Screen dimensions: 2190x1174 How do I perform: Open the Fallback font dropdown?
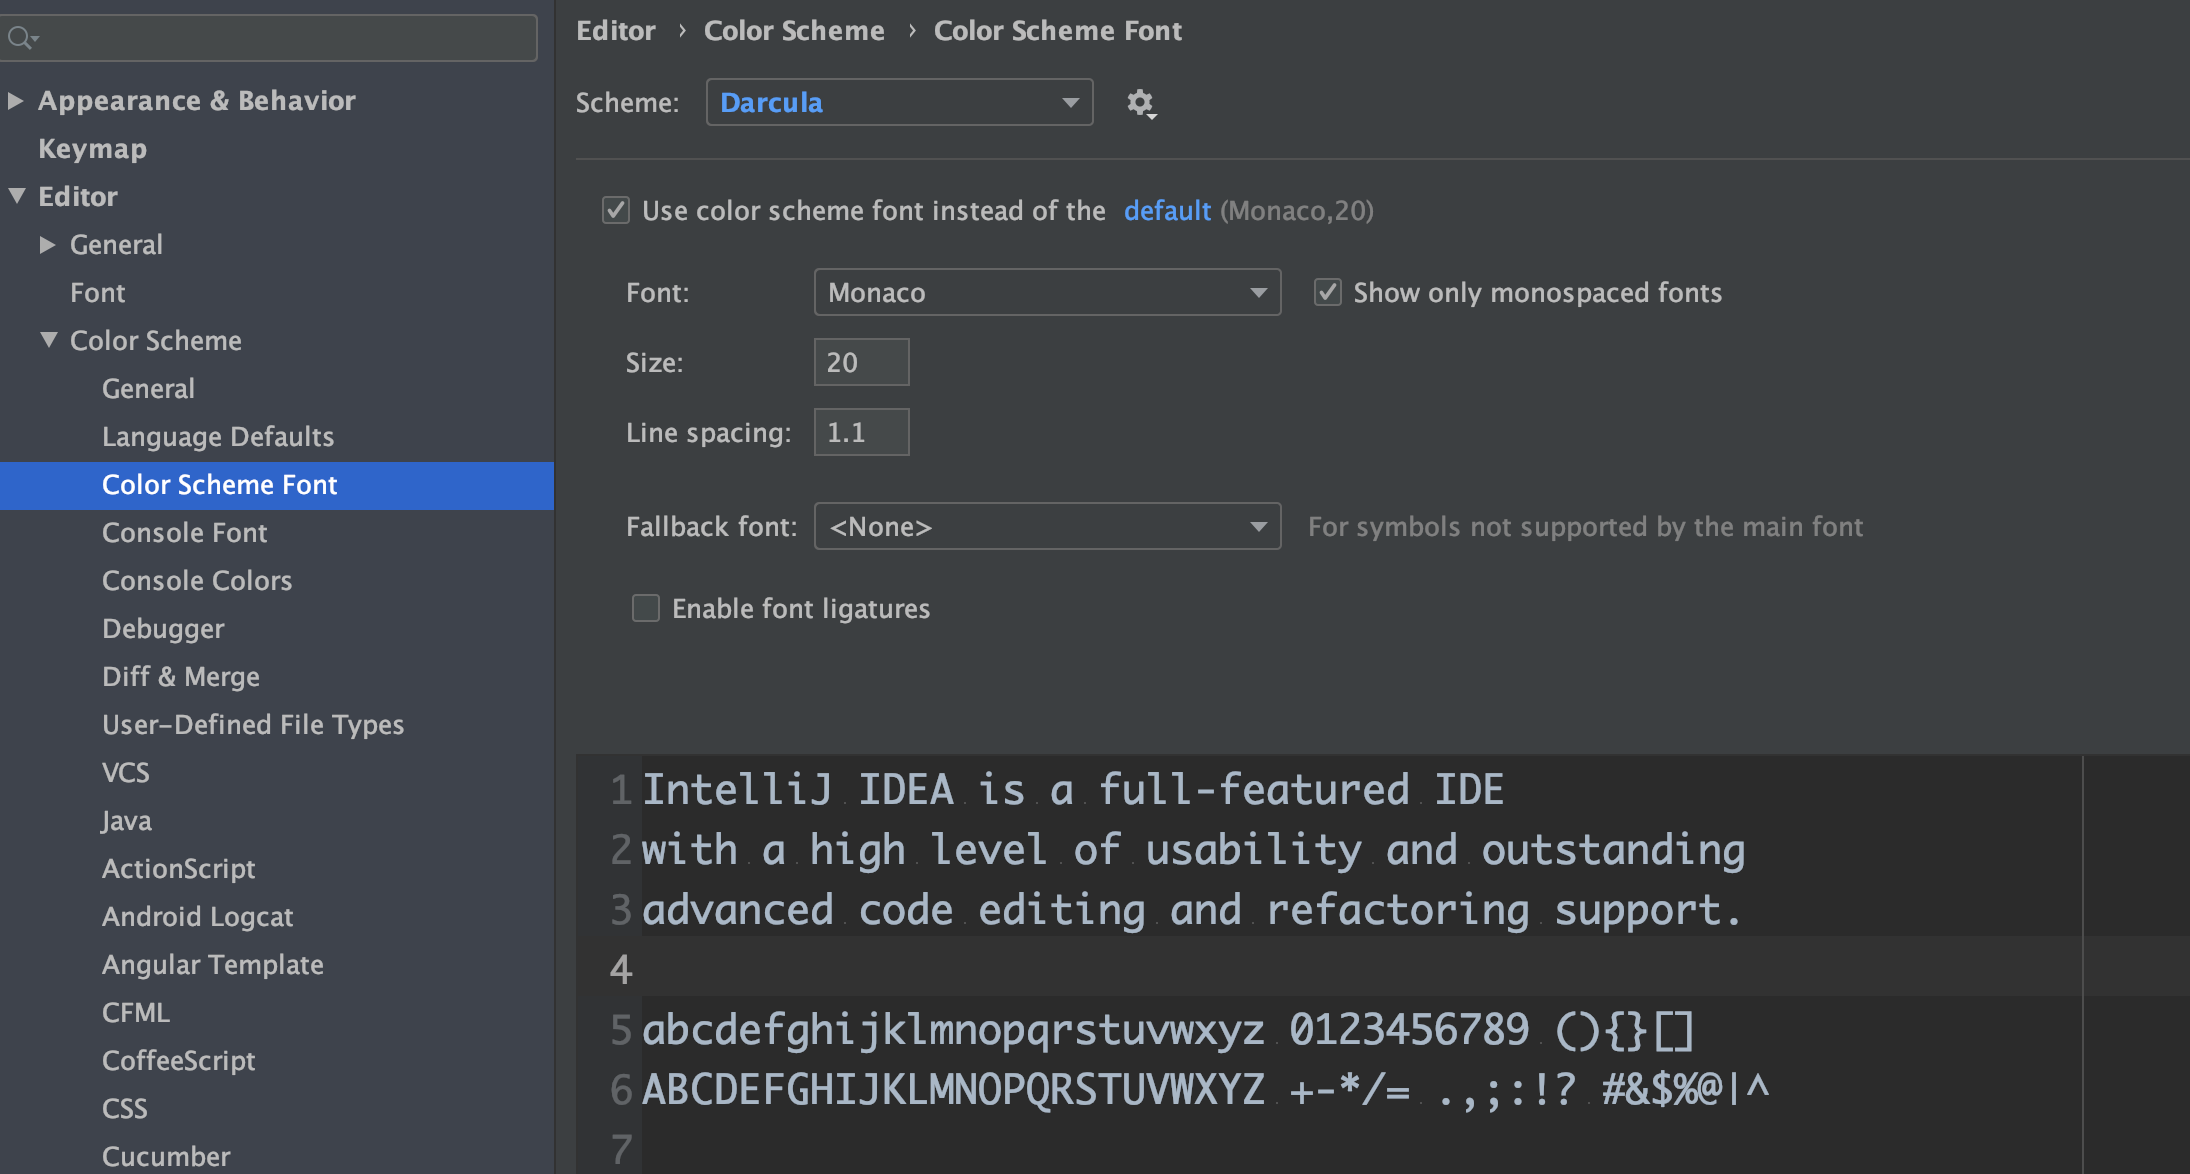1046,525
